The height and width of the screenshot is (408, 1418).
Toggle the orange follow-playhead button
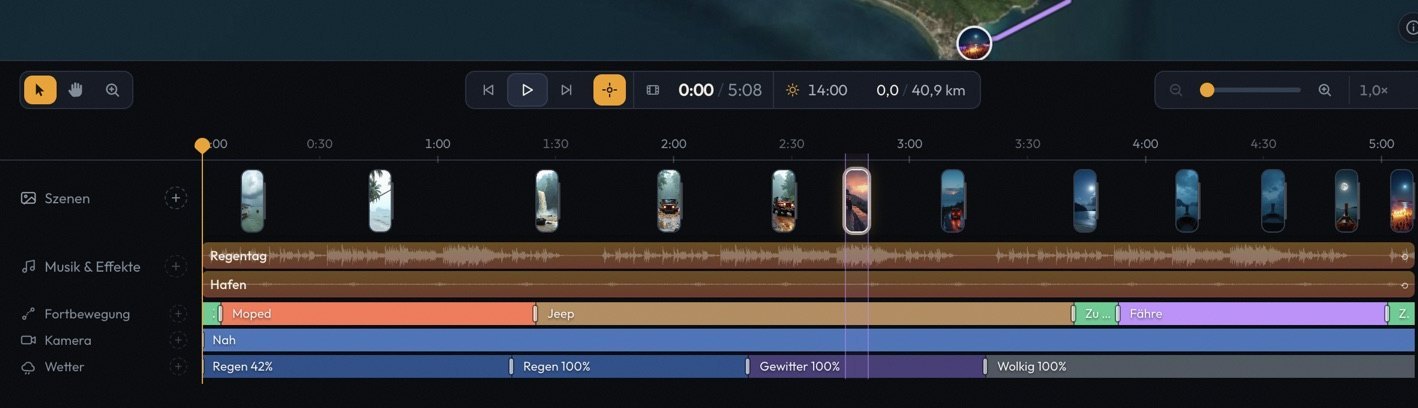click(x=609, y=90)
